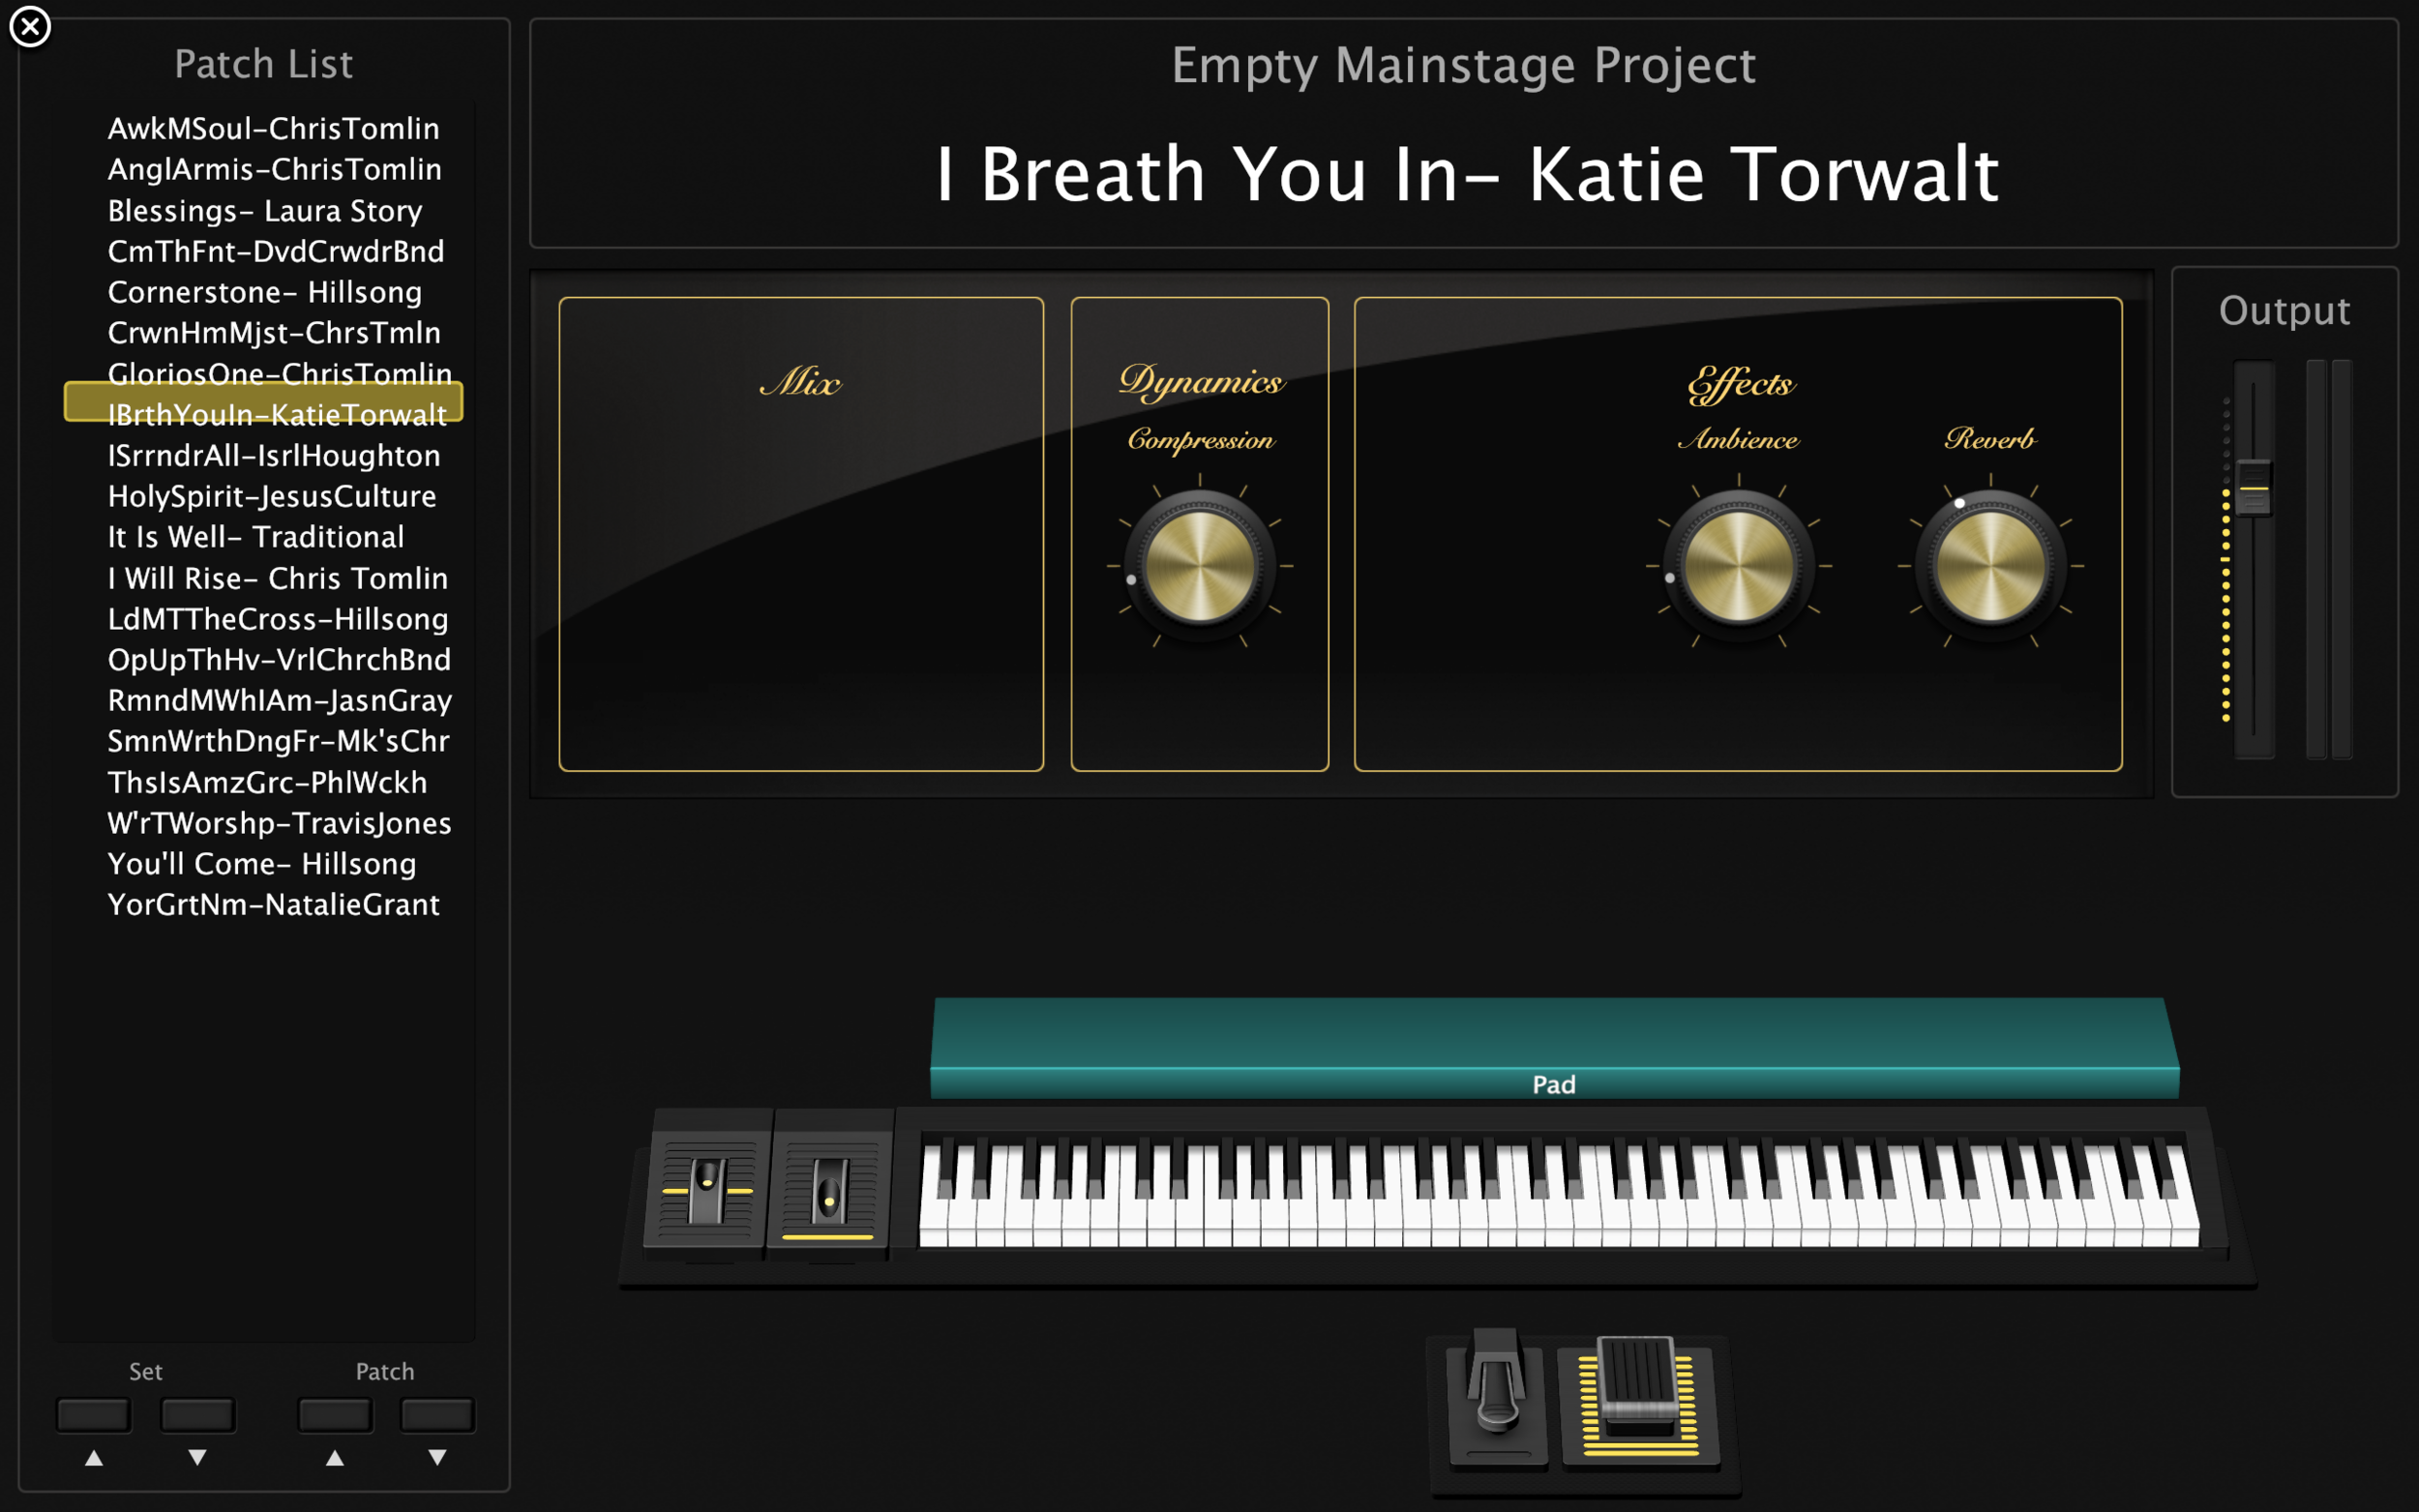The height and width of the screenshot is (1512, 2419).
Task: Select CmThFnt-DvdCrwdrBnd patch
Action: click(275, 251)
